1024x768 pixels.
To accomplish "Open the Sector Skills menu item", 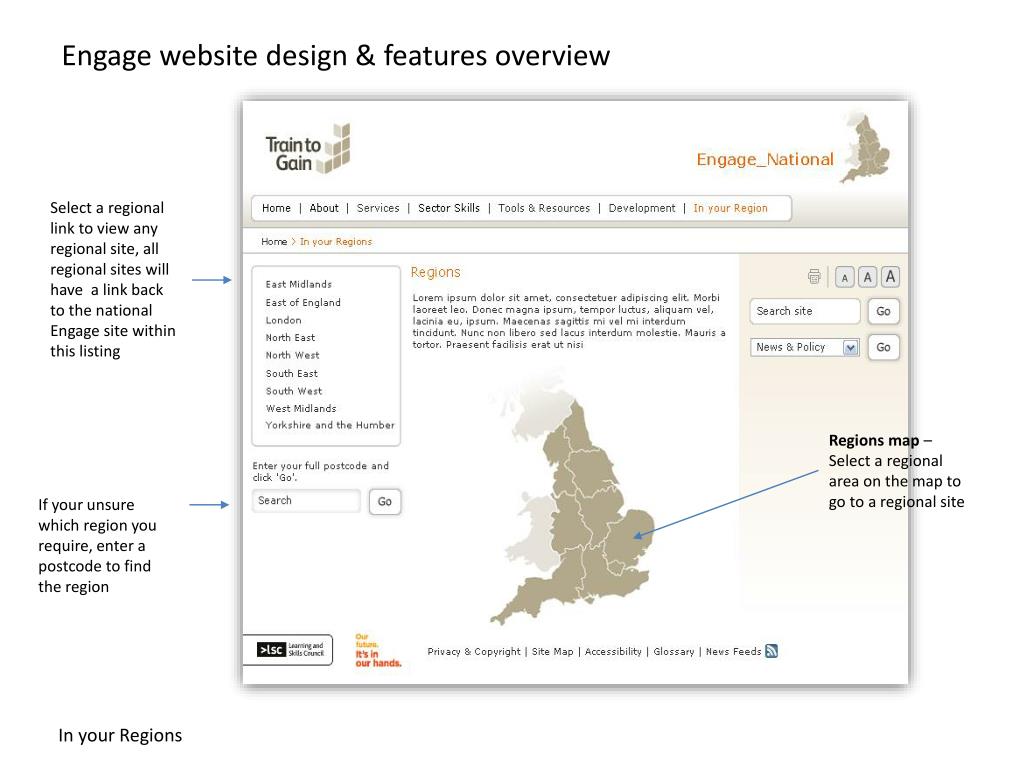I will [x=449, y=208].
